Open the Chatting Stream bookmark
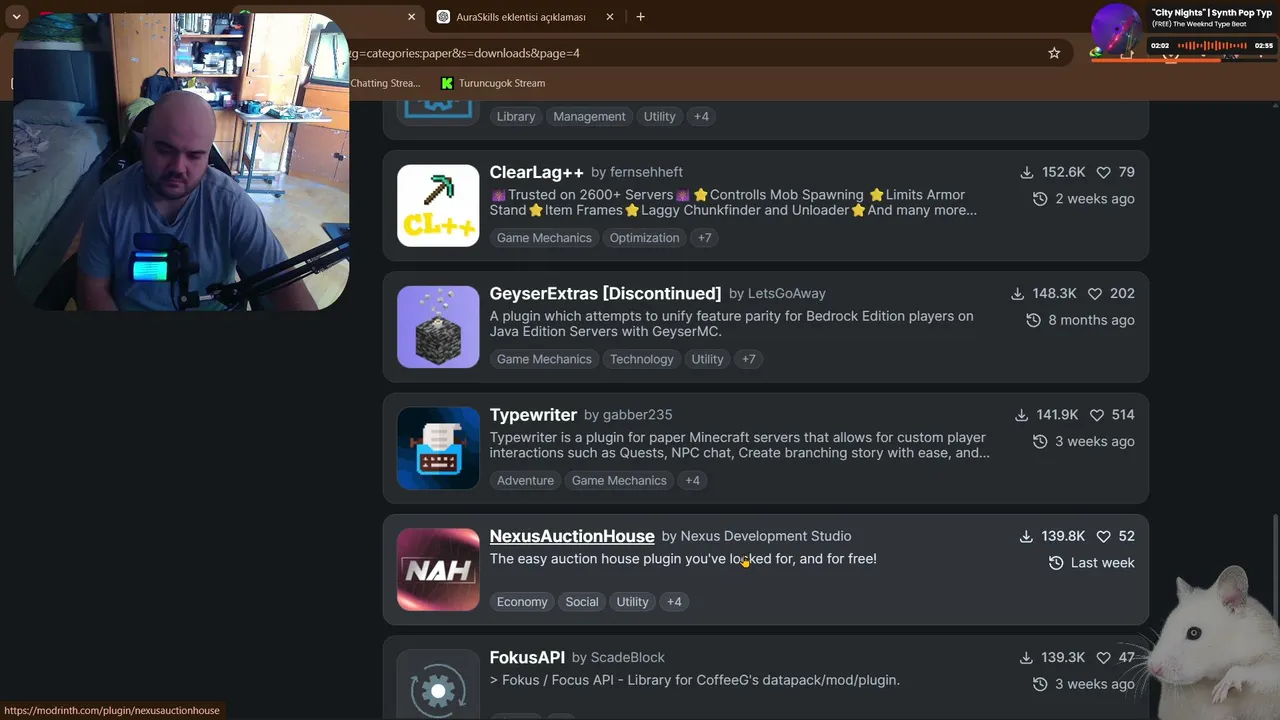The height and width of the screenshot is (720, 1280). coord(385,83)
